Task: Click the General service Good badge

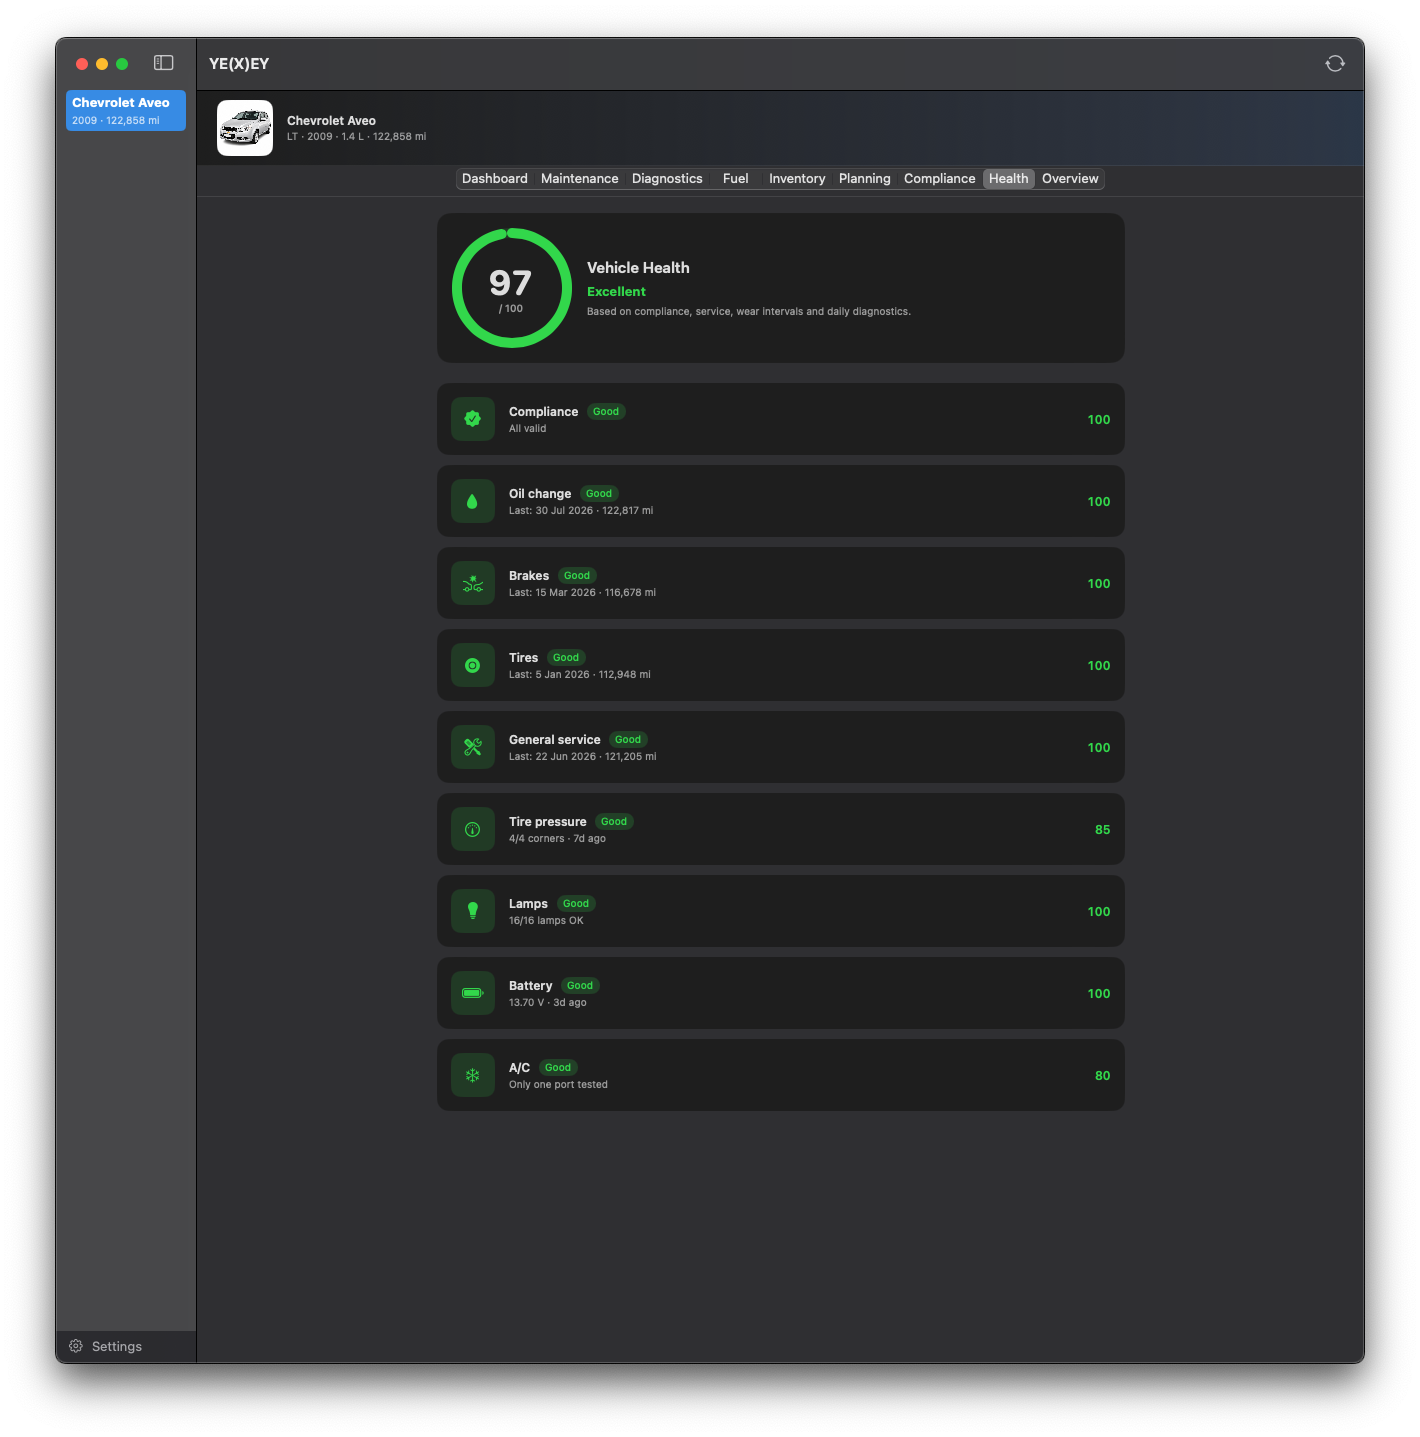Action: pyautogui.click(x=628, y=740)
